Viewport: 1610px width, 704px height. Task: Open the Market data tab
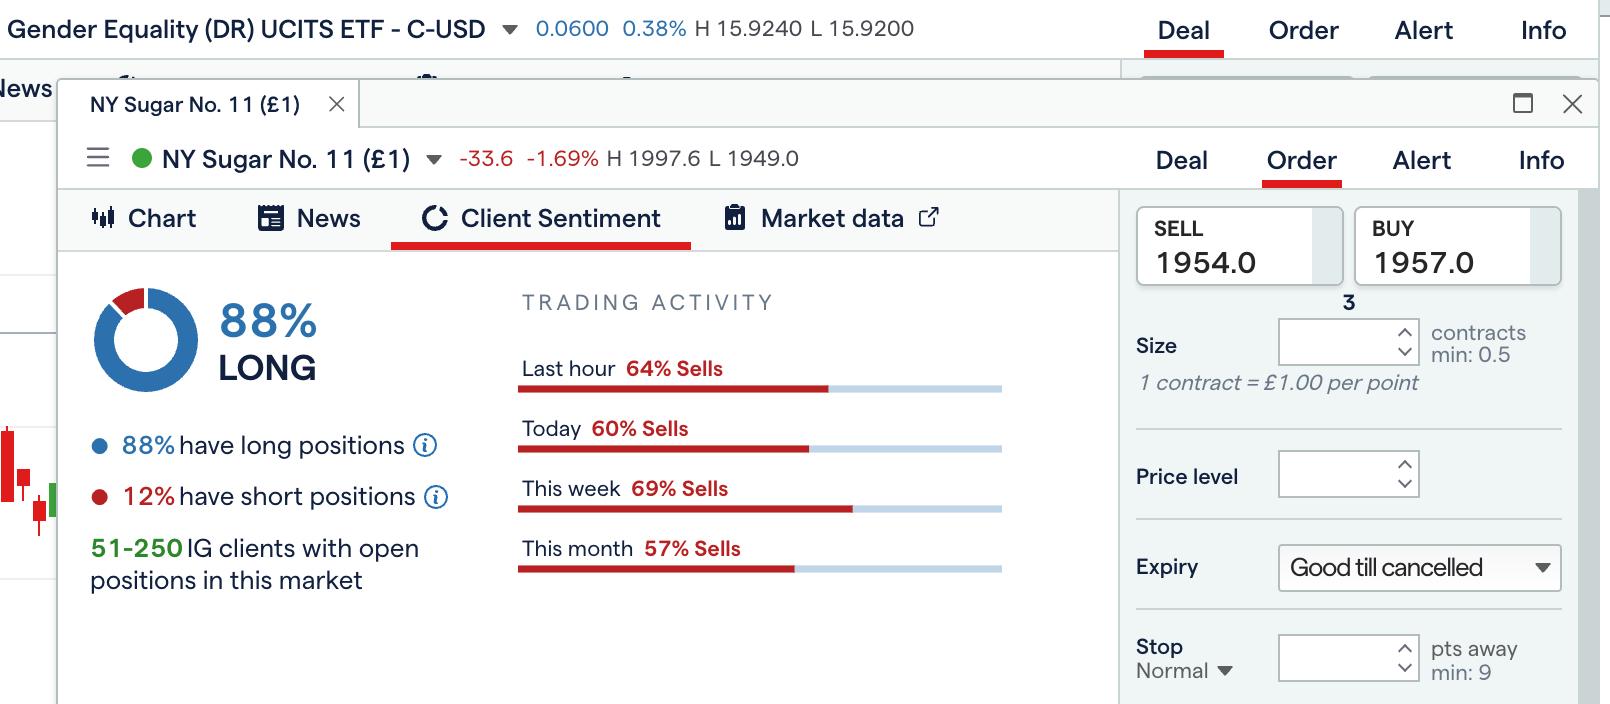(831, 218)
